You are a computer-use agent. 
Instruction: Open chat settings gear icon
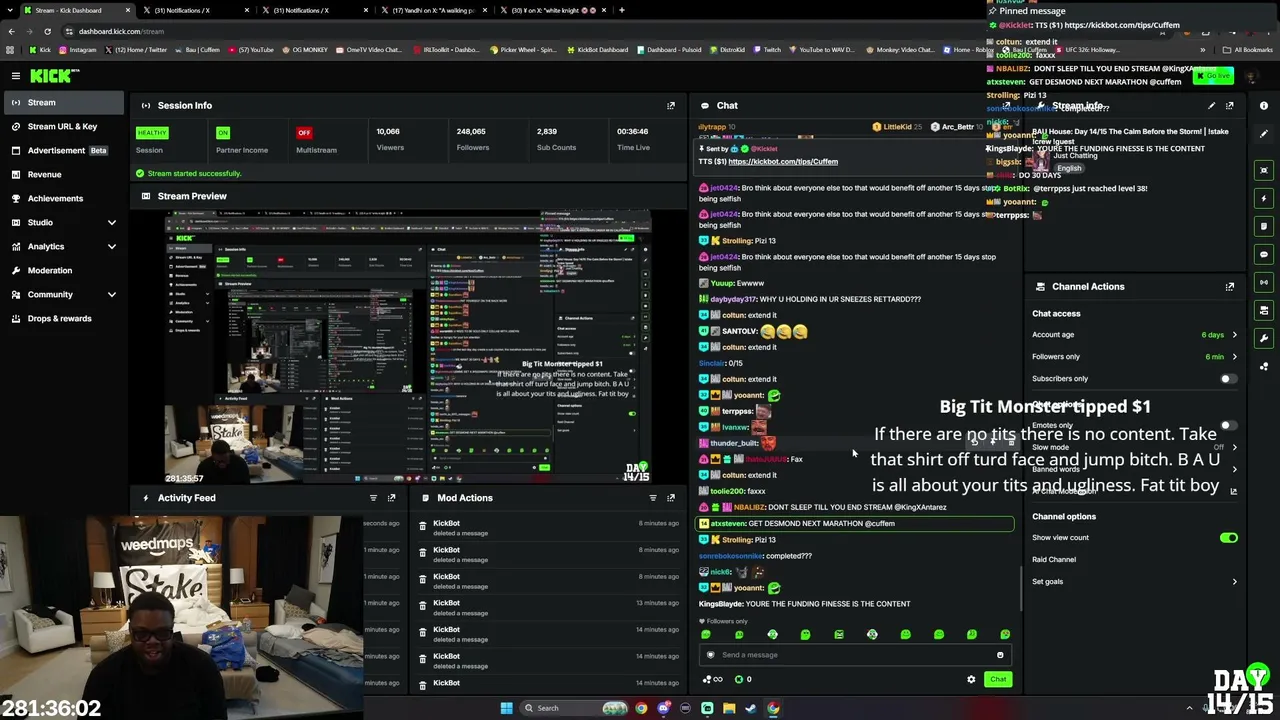click(971, 680)
